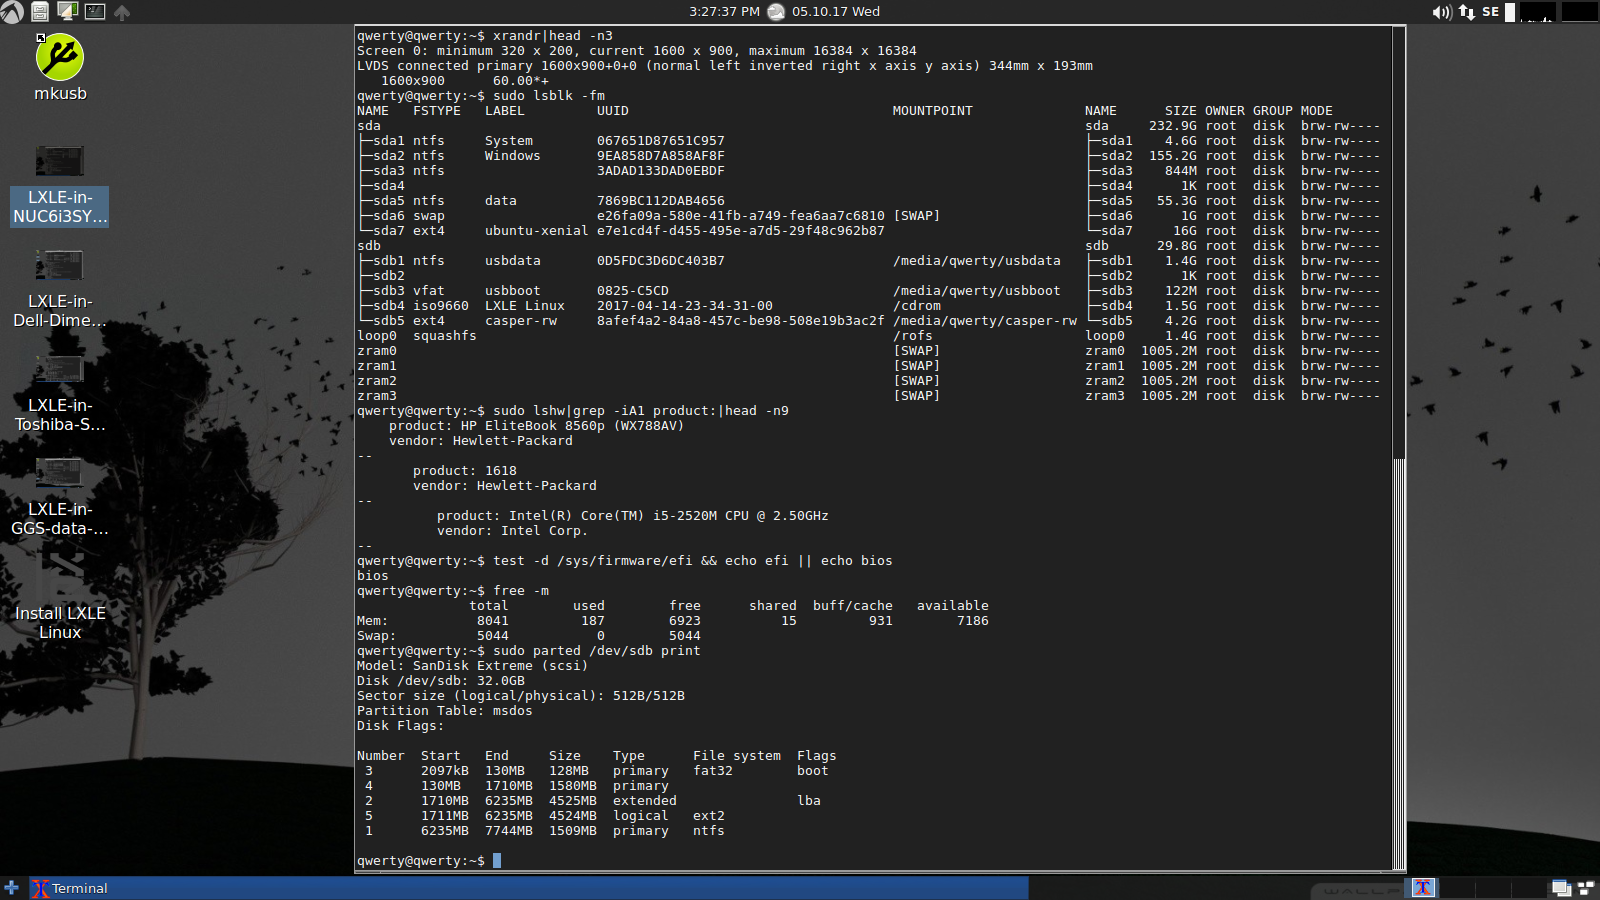
Task: Click the '/media/qwerty/casper-rw' mountpoint text
Action: click(985, 321)
